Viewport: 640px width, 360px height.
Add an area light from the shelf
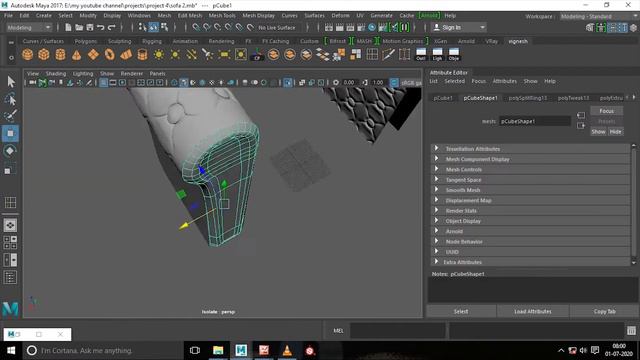click(224, 54)
